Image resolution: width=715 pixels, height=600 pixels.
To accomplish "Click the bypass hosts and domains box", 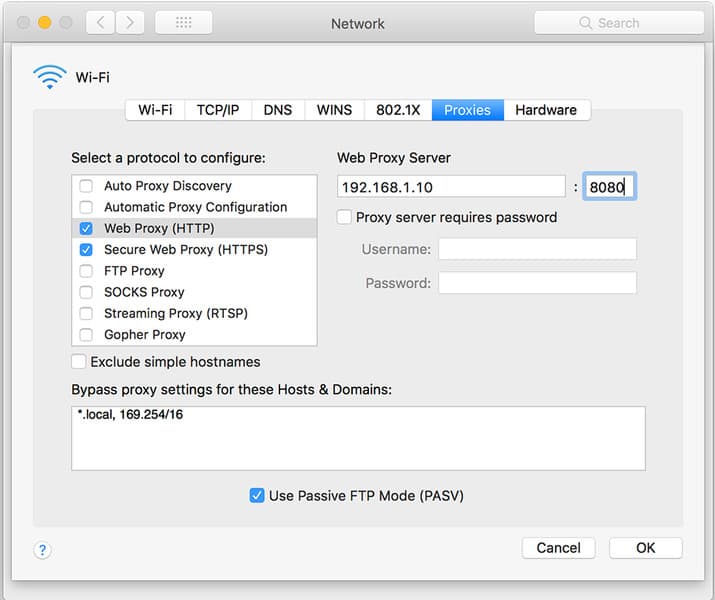I will pyautogui.click(x=358, y=439).
